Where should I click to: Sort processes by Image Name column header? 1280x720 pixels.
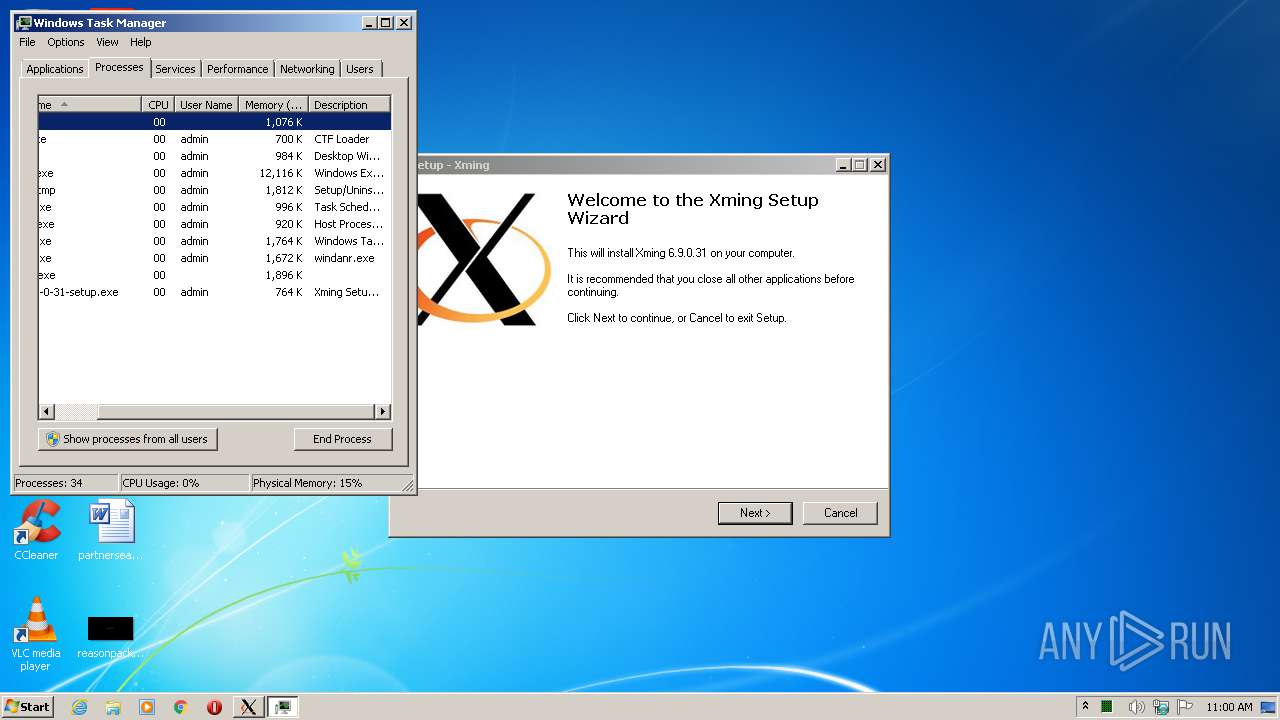click(x=90, y=104)
